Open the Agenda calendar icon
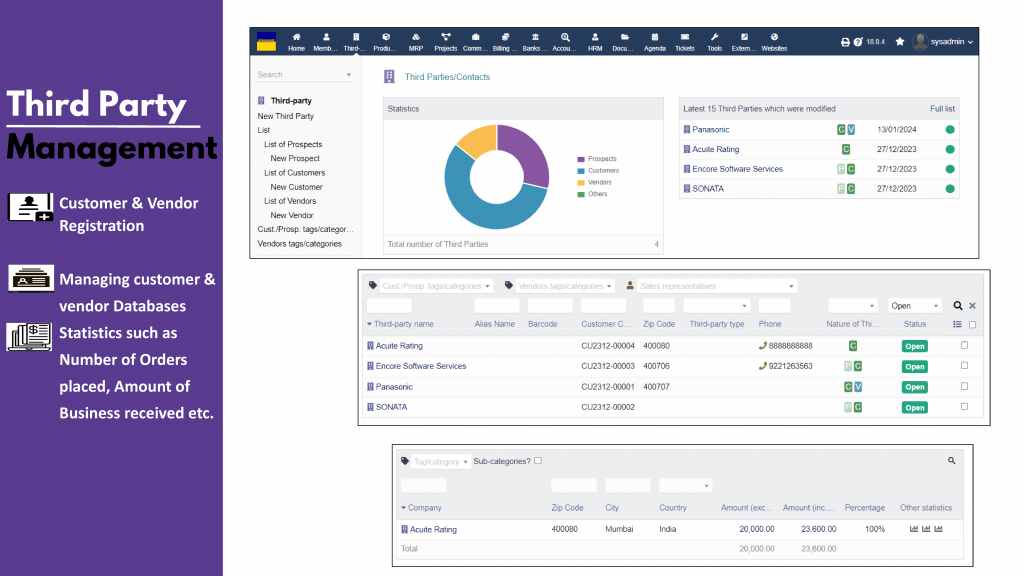This screenshot has height=576, width=1024. (654, 38)
